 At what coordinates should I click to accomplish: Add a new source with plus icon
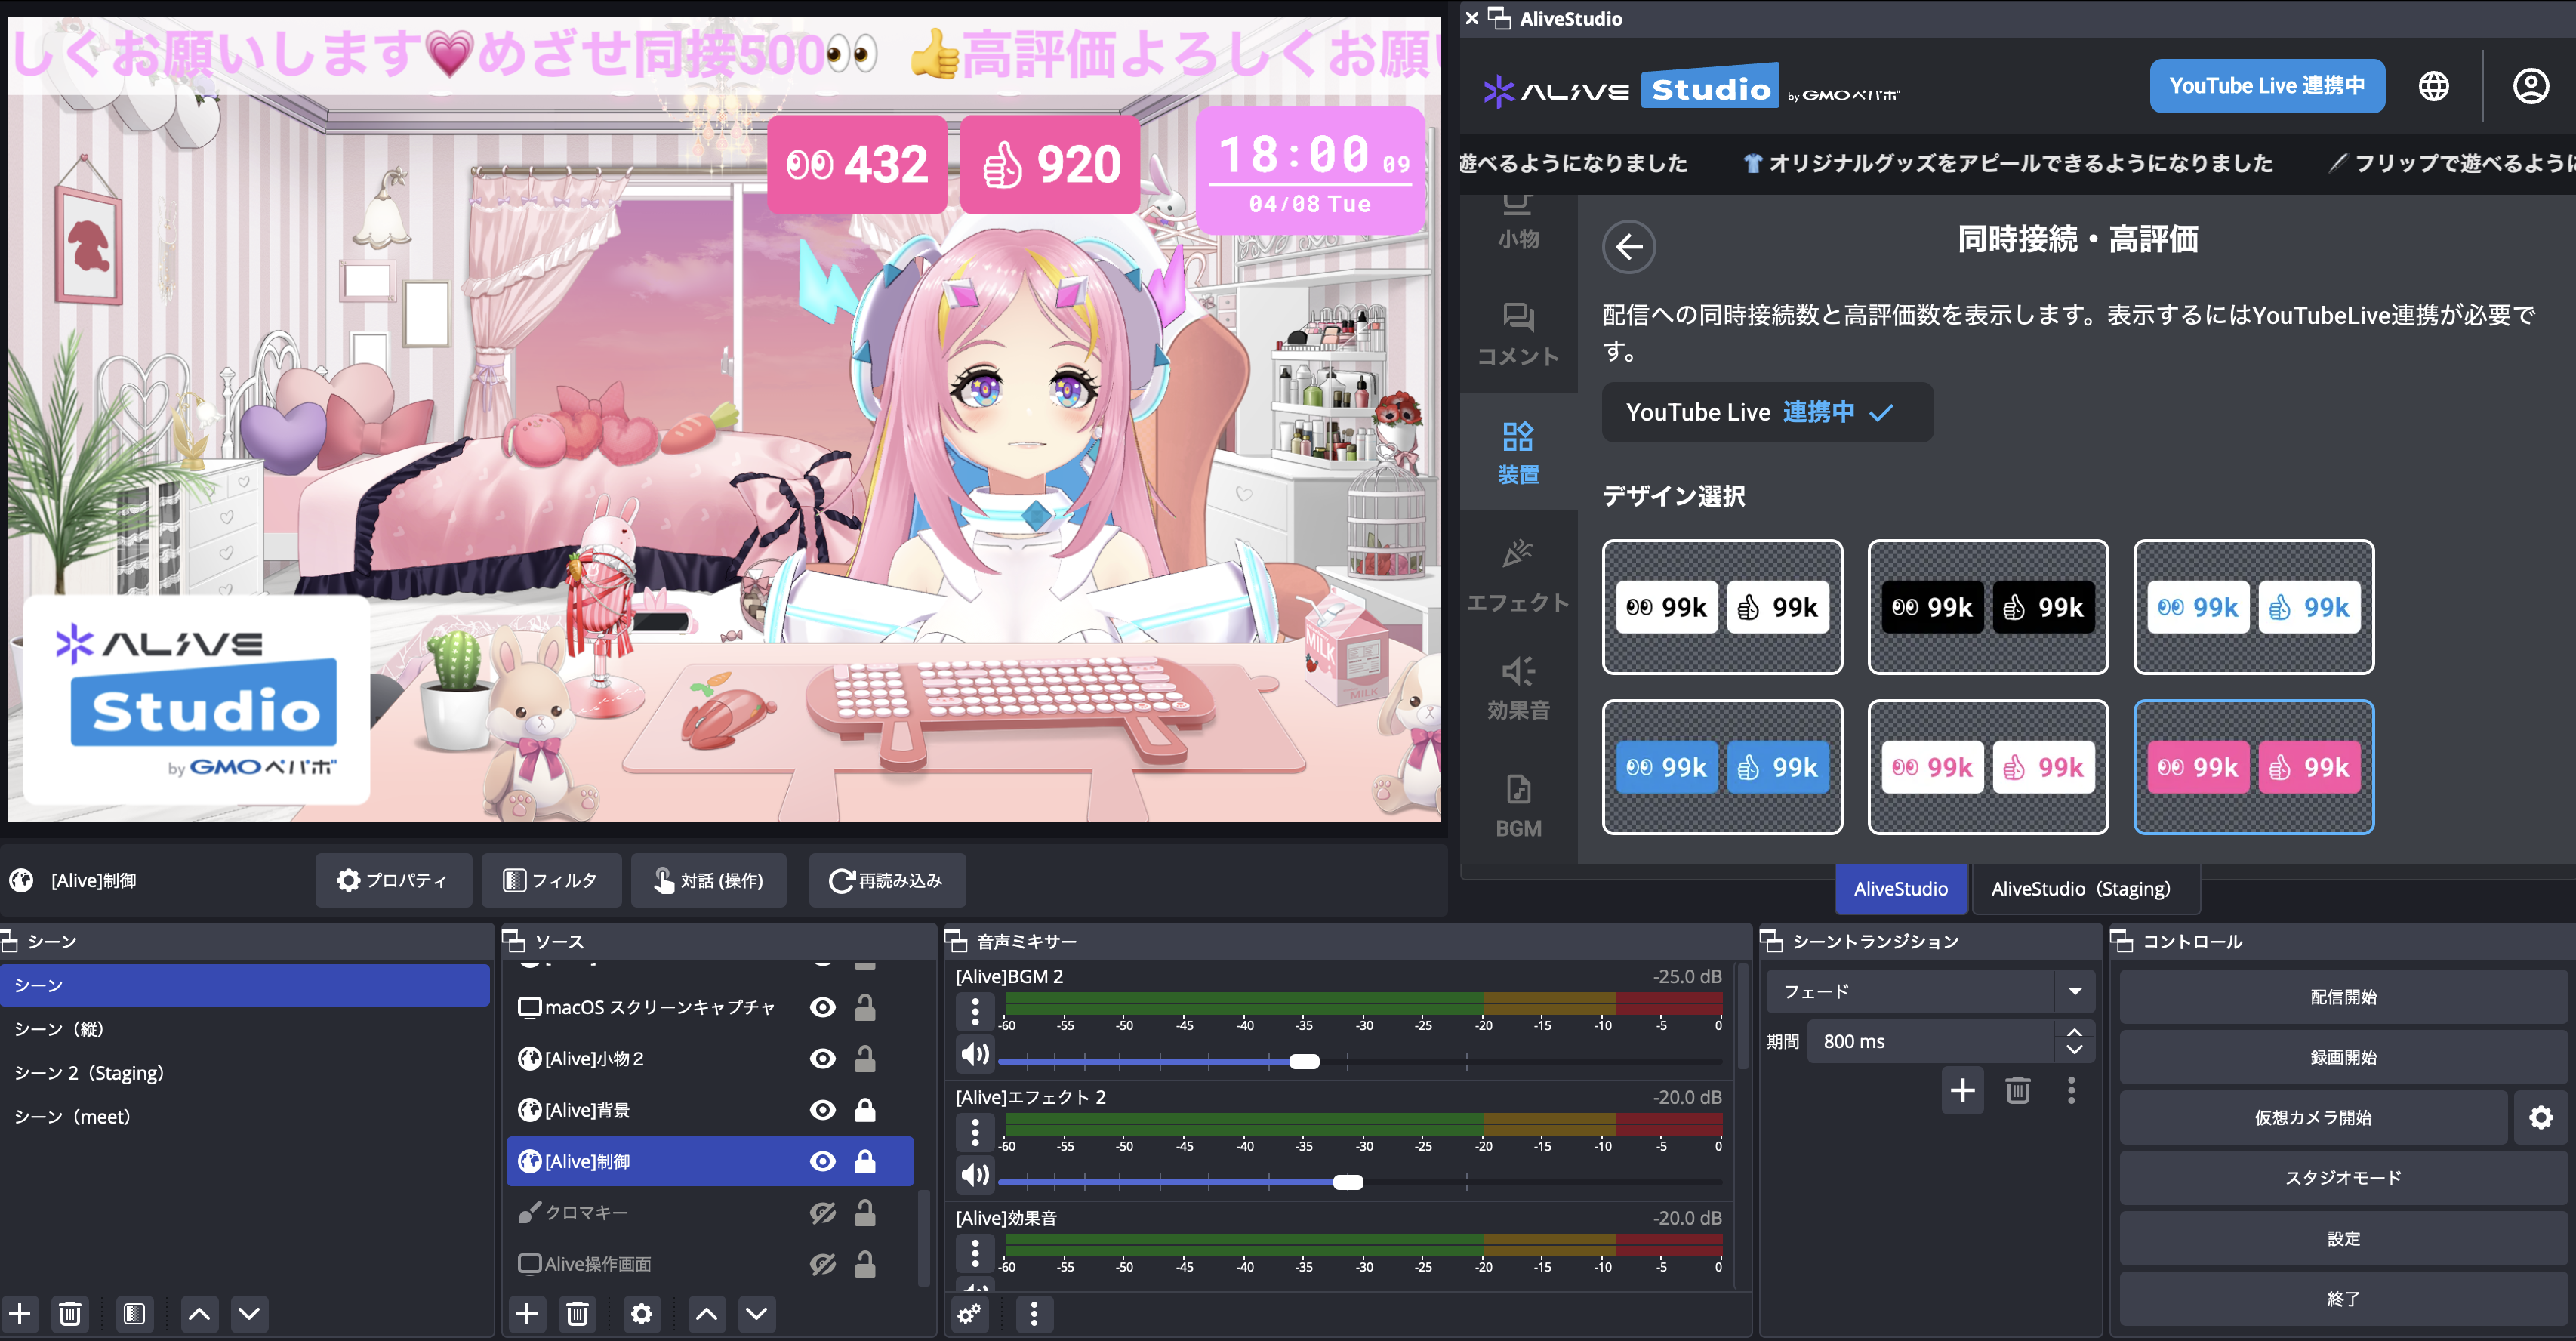click(x=527, y=1313)
